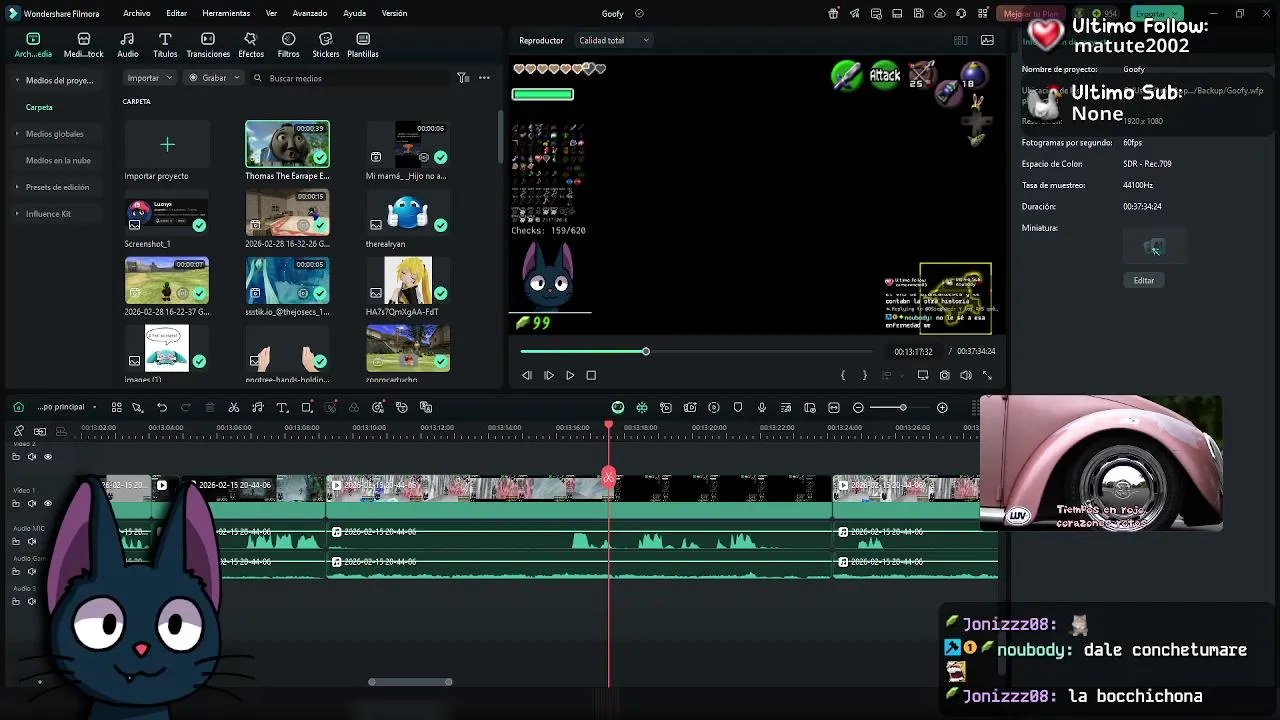The width and height of the screenshot is (1280, 720).
Task: Open the Avanzado menu
Action: [x=310, y=13]
